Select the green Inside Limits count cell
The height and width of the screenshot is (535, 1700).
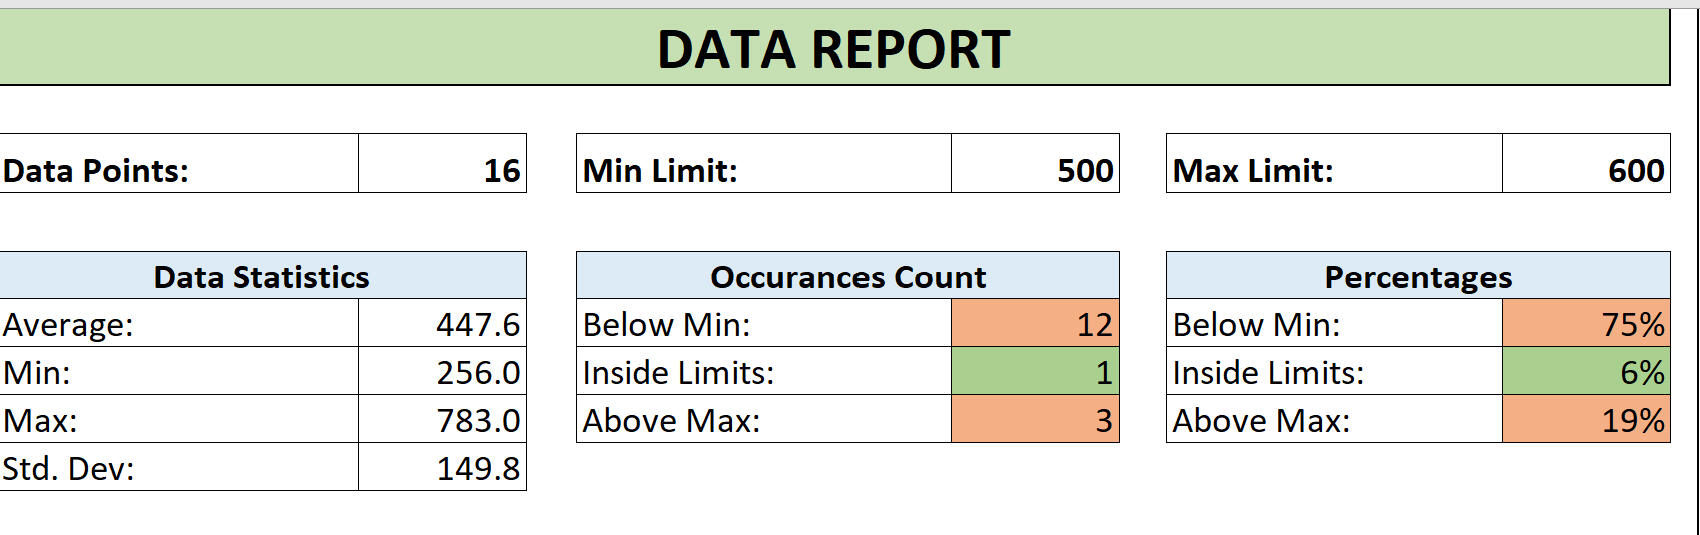pyautogui.click(x=1034, y=372)
